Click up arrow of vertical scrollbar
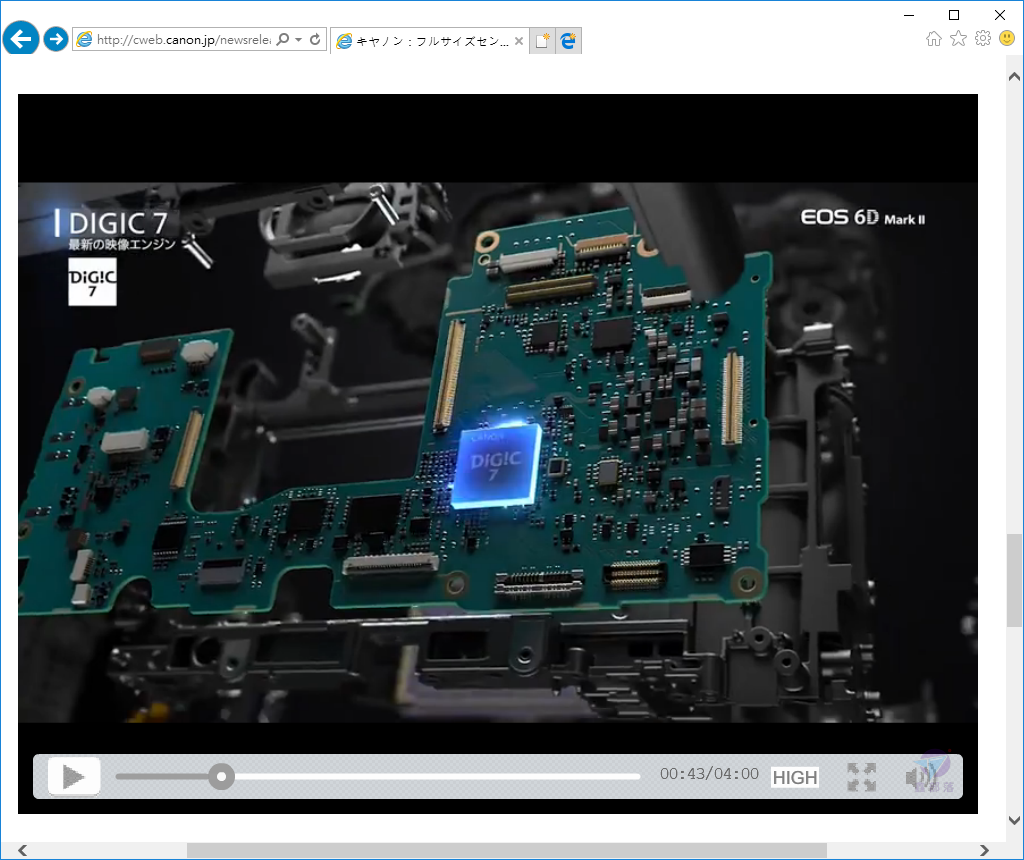The height and width of the screenshot is (860, 1024). click(x=1014, y=76)
